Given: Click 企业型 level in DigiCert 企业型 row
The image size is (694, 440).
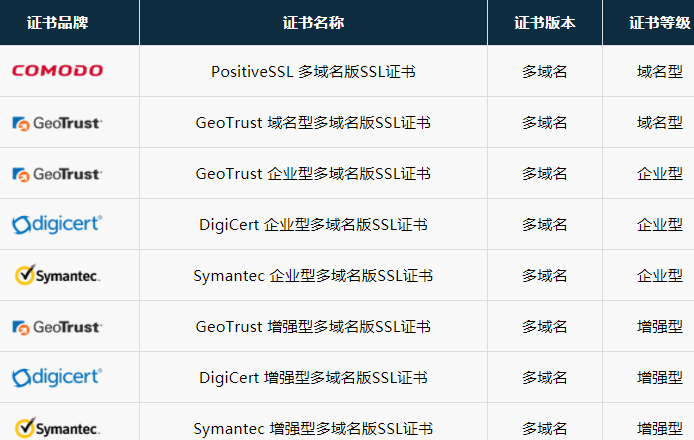Looking at the screenshot, I should [x=660, y=224].
